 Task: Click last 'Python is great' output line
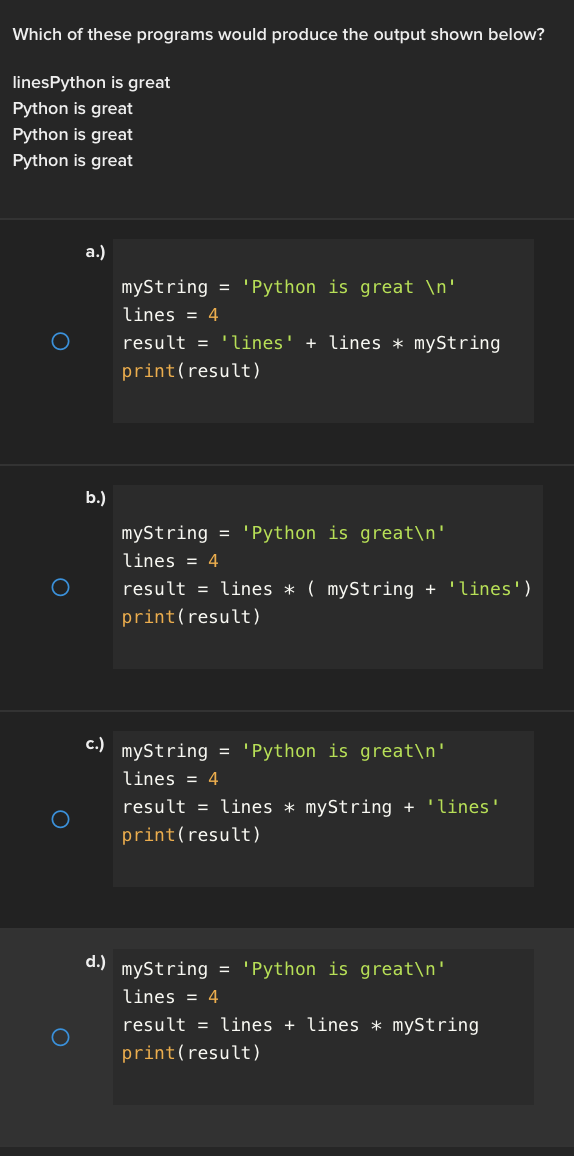click(x=72, y=161)
